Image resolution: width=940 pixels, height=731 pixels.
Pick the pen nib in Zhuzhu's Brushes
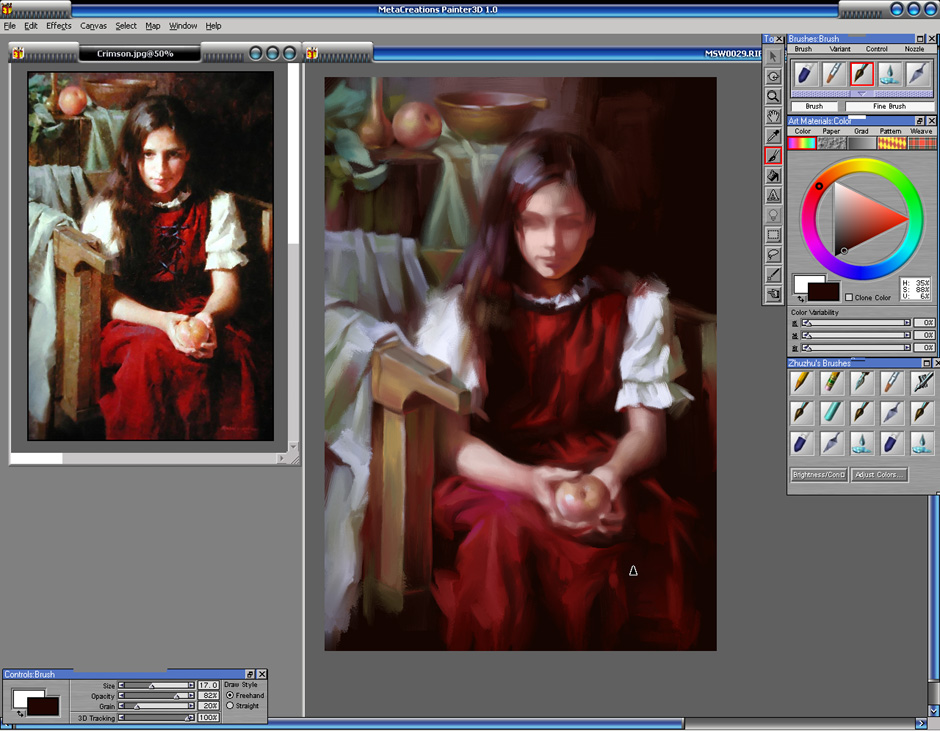[x=861, y=382]
